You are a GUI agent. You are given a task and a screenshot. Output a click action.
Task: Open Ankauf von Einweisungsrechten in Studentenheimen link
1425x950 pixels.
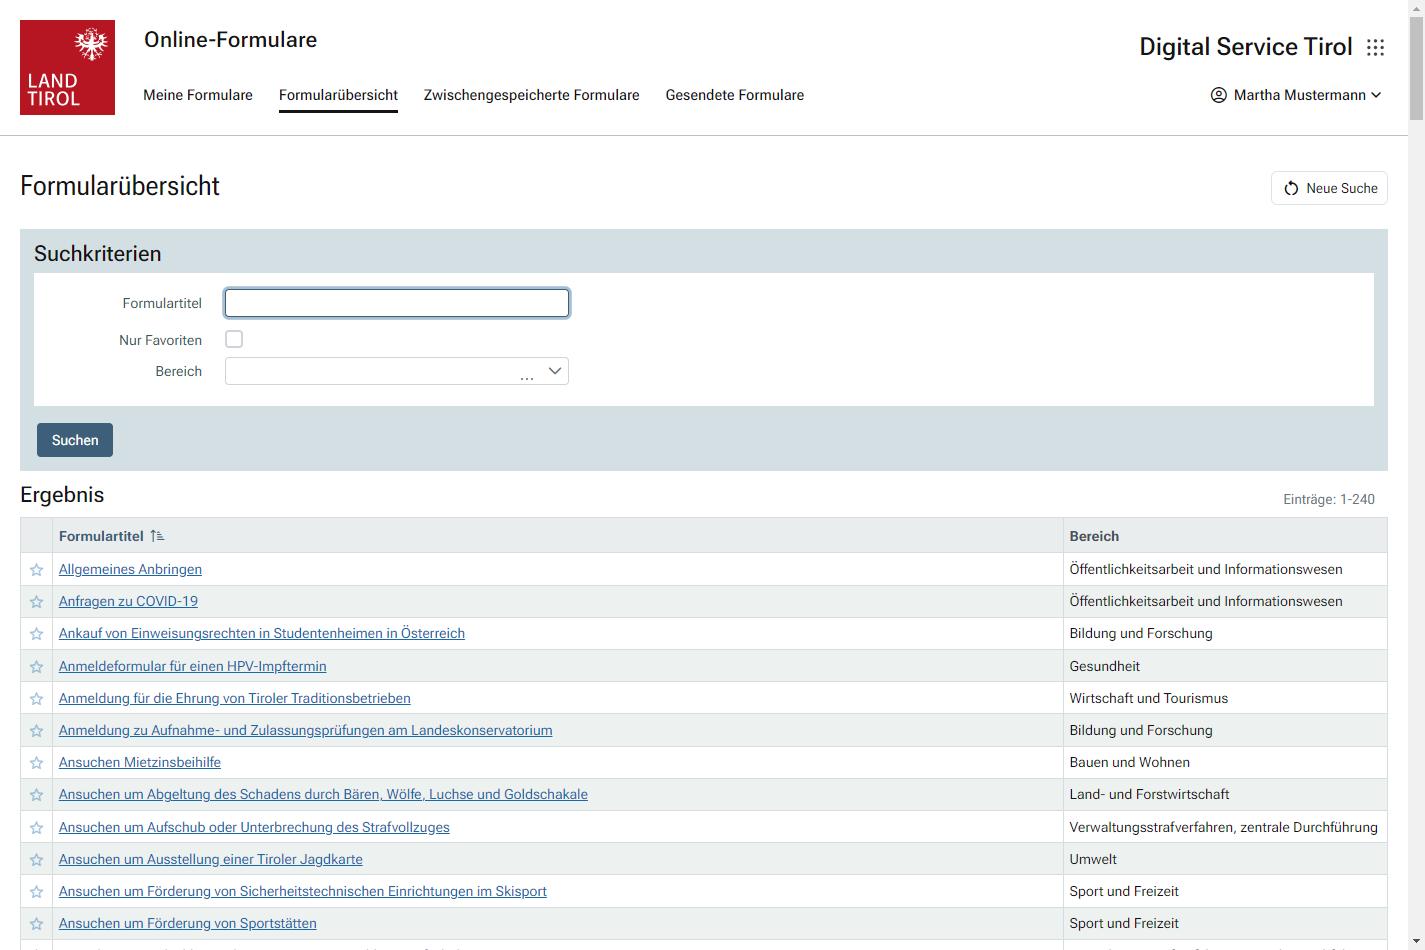(x=262, y=633)
